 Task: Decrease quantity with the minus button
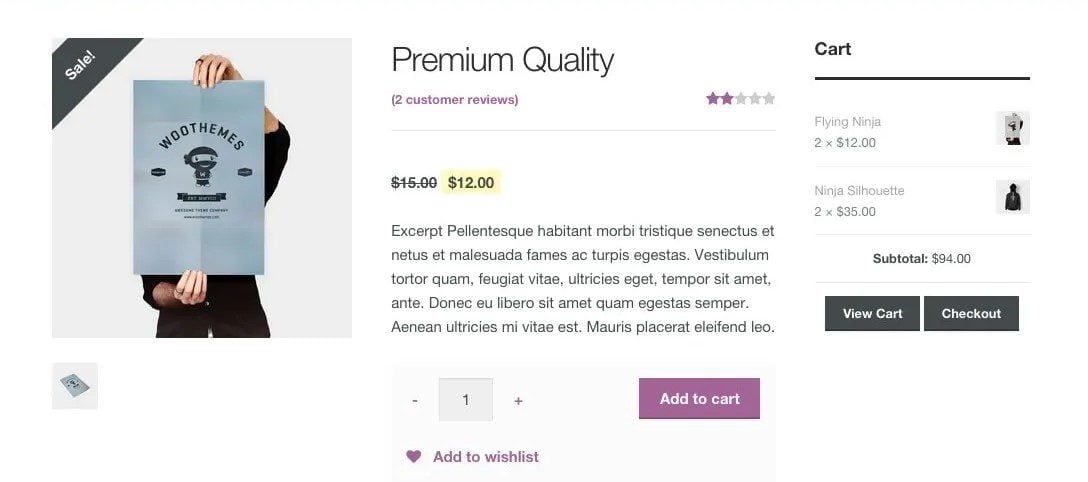tap(415, 401)
